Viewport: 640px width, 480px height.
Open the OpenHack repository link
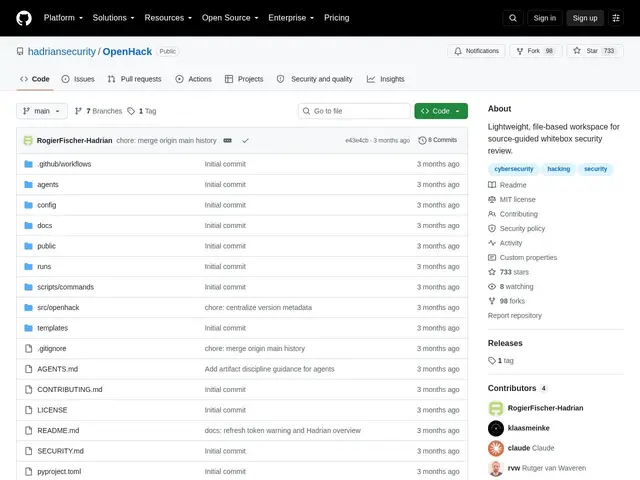pyautogui.click(x=127, y=51)
